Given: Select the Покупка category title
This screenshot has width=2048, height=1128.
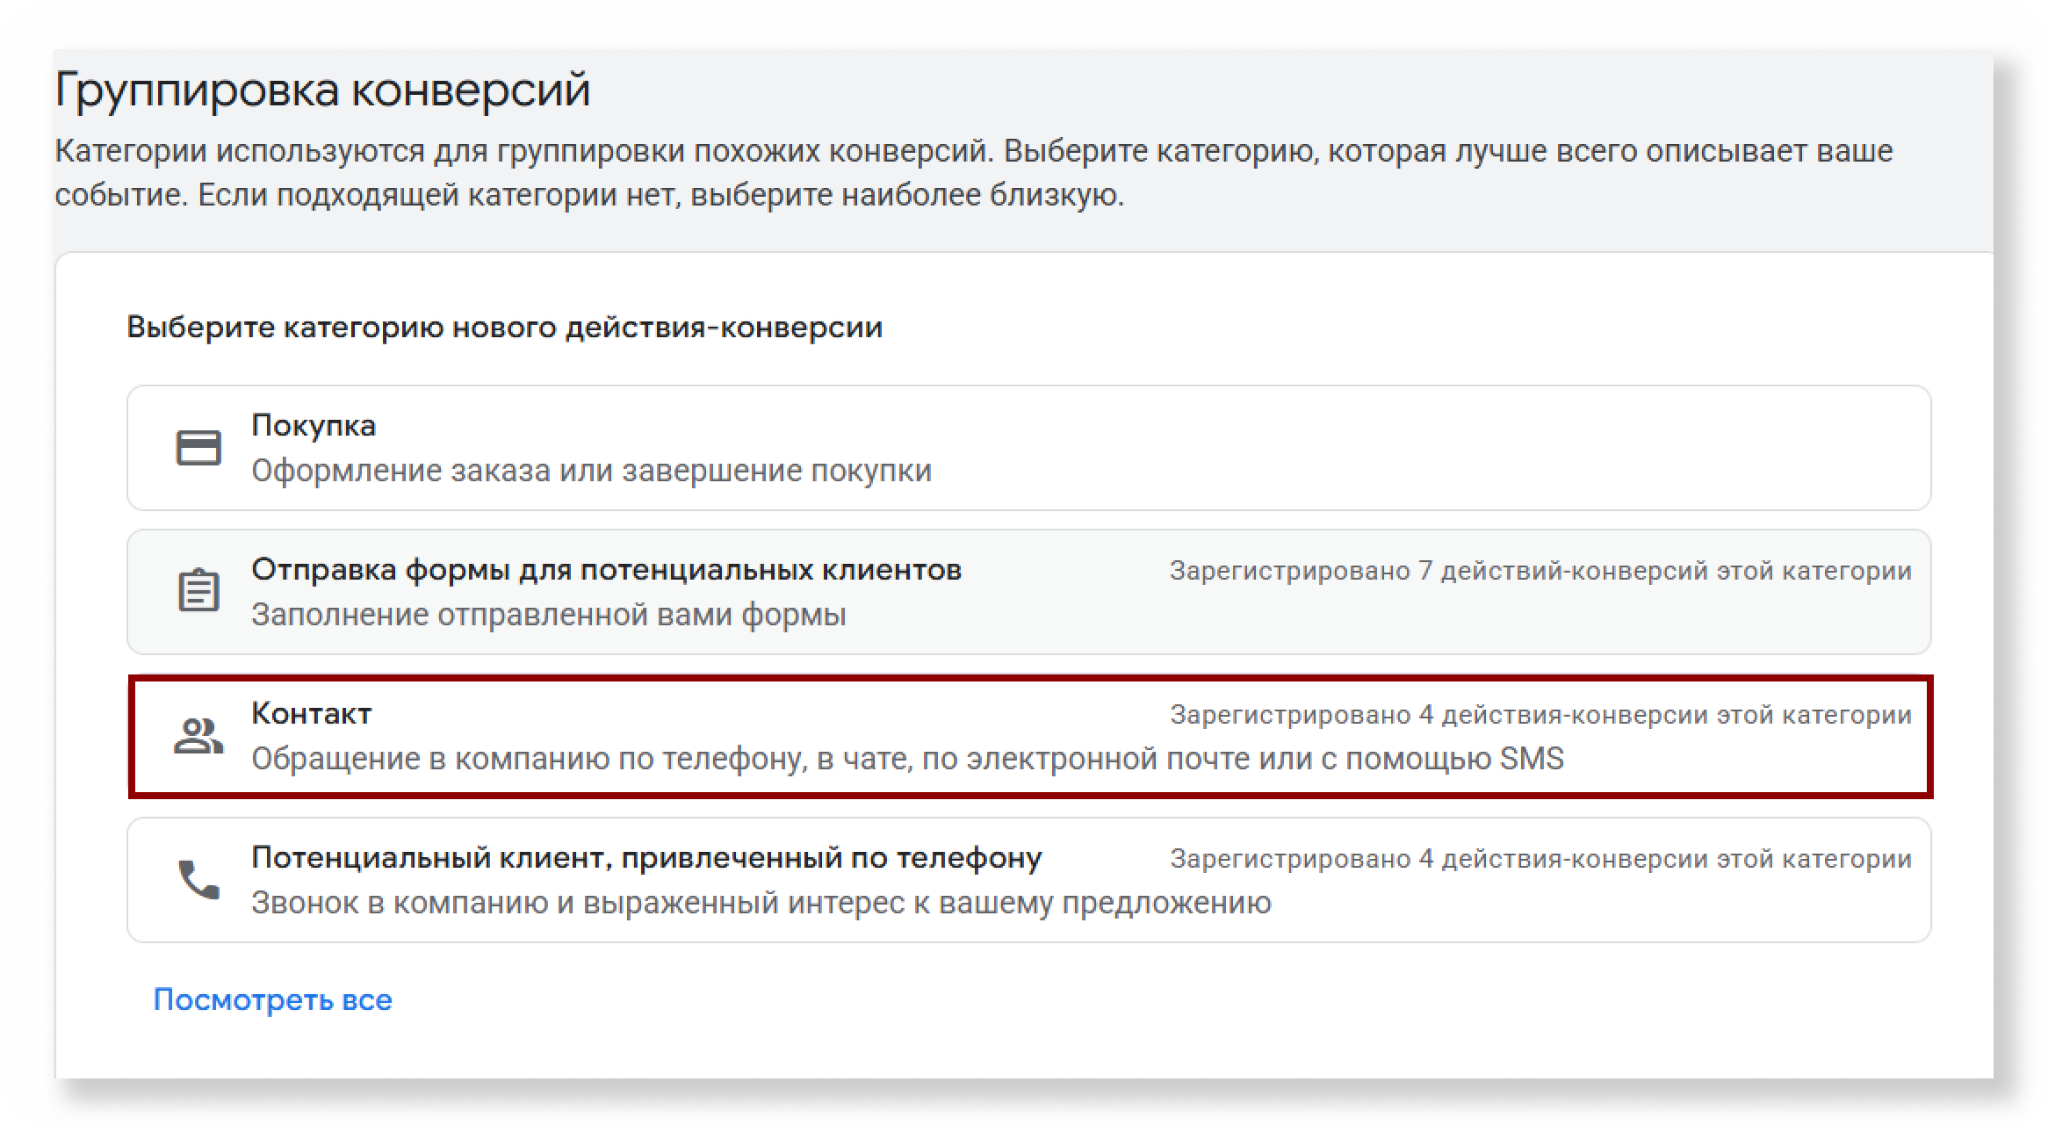Looking at the screenshot, I should 313,425.
